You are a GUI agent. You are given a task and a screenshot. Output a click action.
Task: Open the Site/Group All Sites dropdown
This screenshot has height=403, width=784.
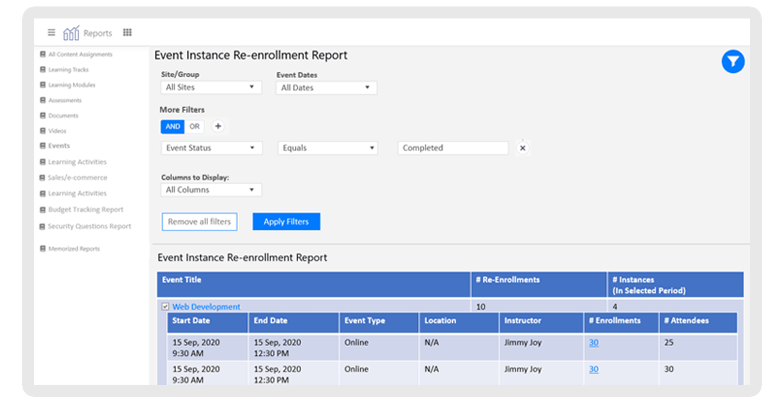point(211,88)
